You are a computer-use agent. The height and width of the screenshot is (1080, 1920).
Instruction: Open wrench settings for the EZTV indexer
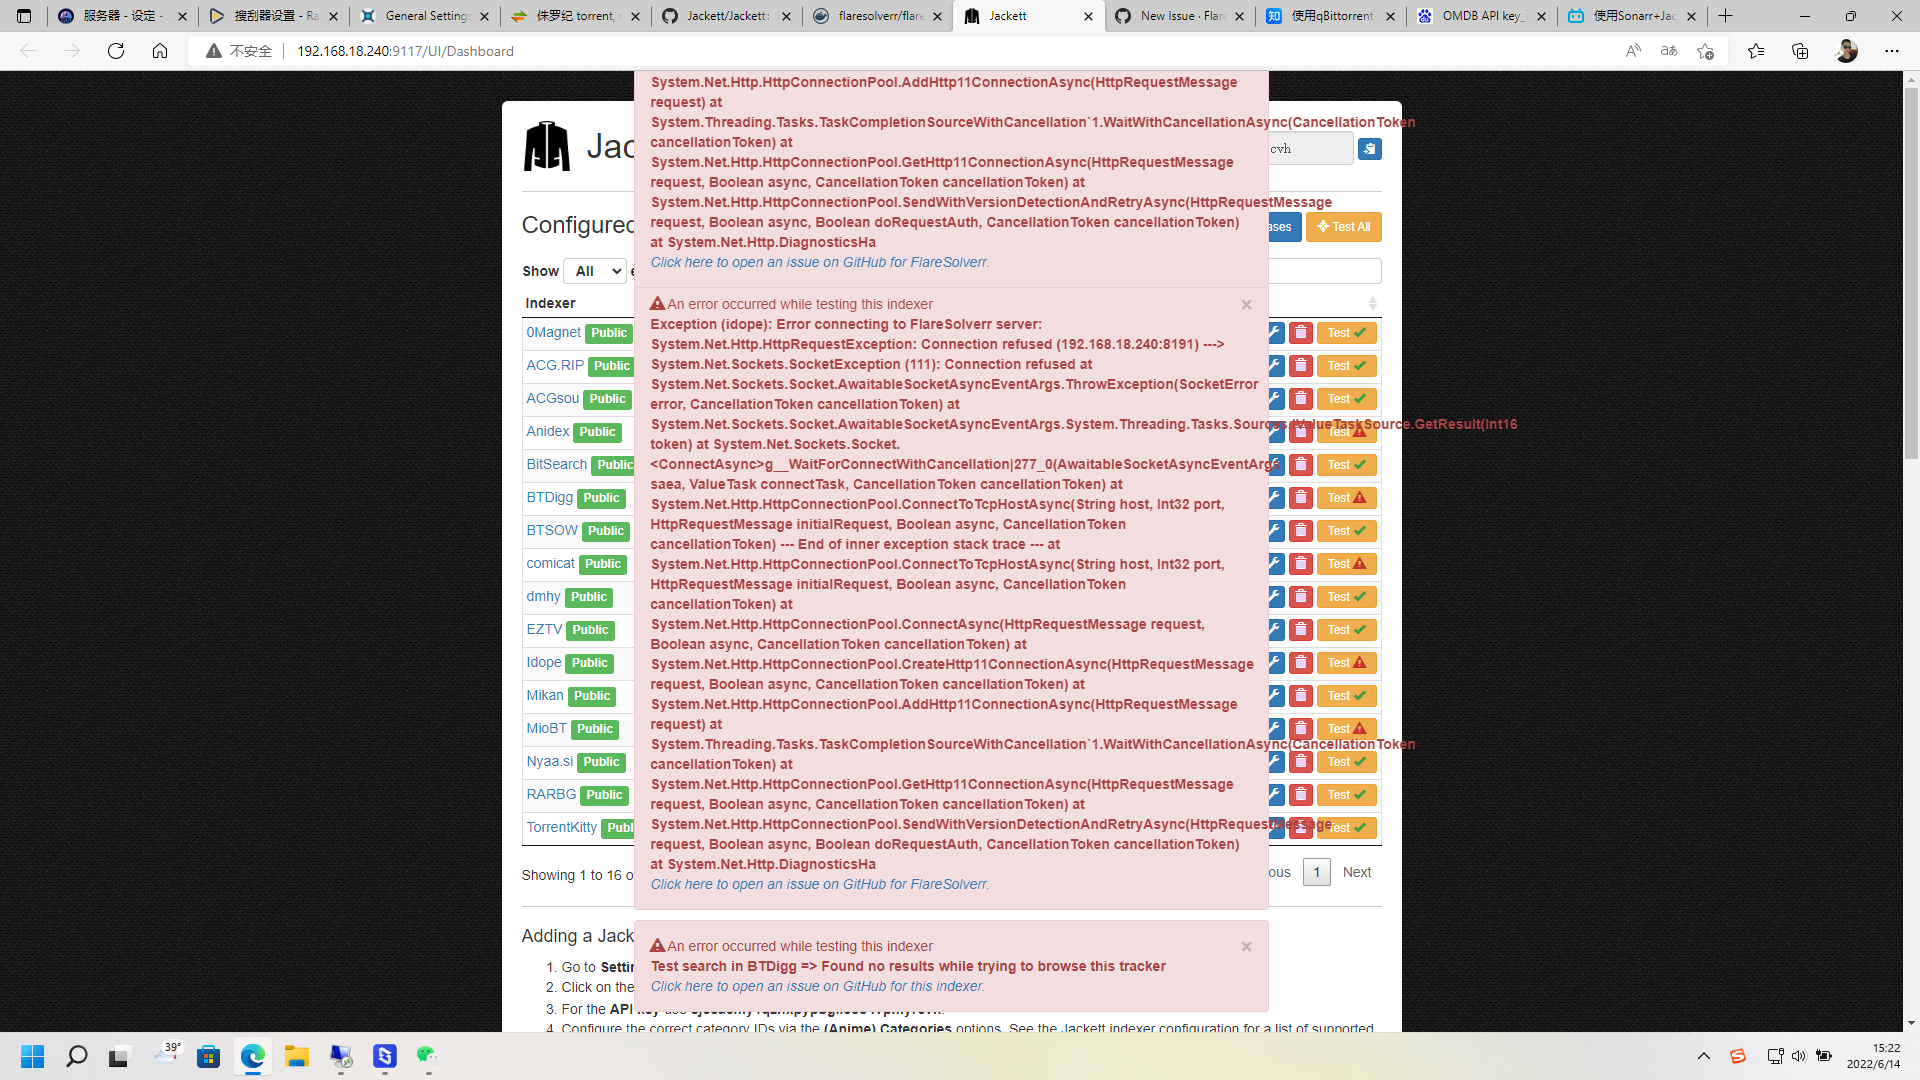coord(1275,630)
